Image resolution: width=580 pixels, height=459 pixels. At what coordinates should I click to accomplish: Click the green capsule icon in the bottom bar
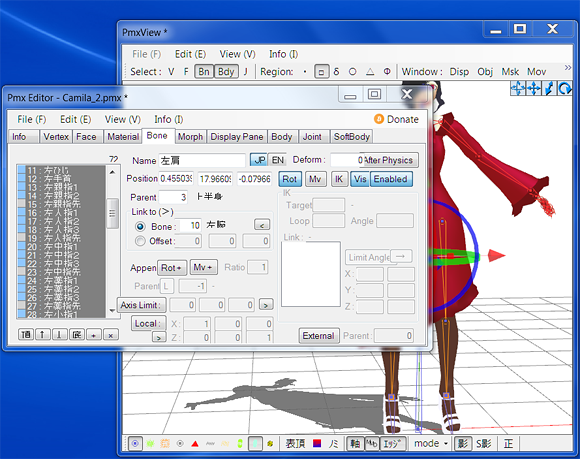point(240,443)
